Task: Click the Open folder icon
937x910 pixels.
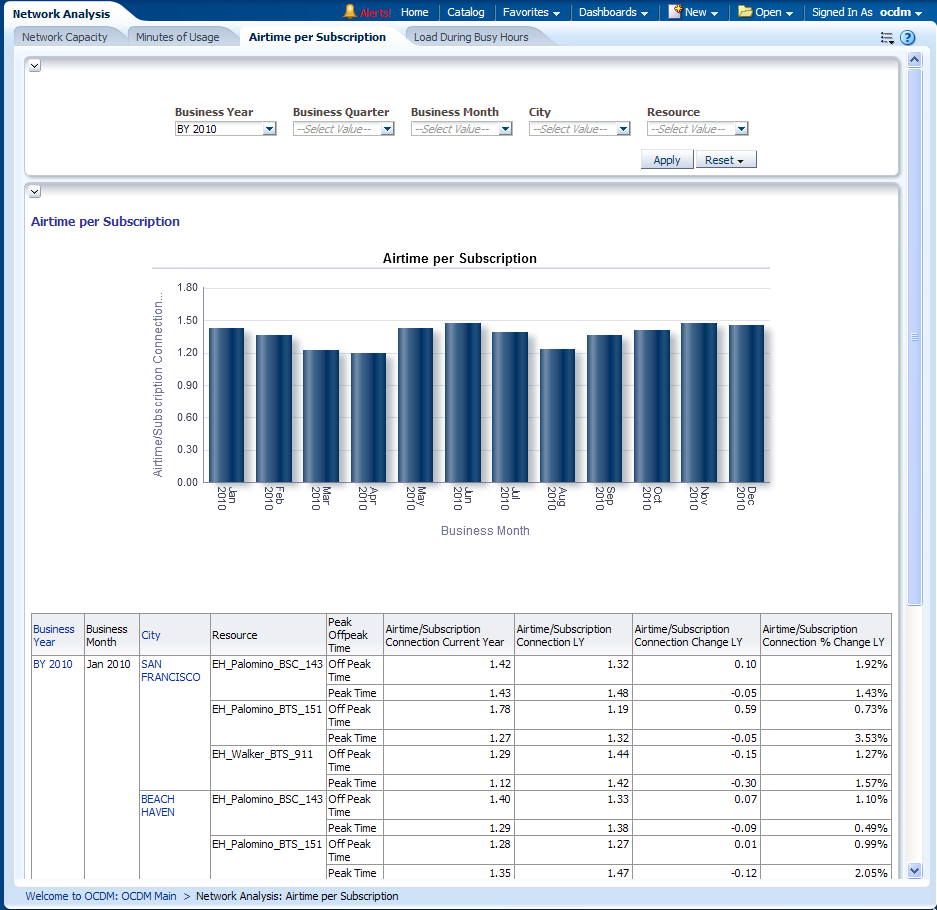Action: pos(745,12)
